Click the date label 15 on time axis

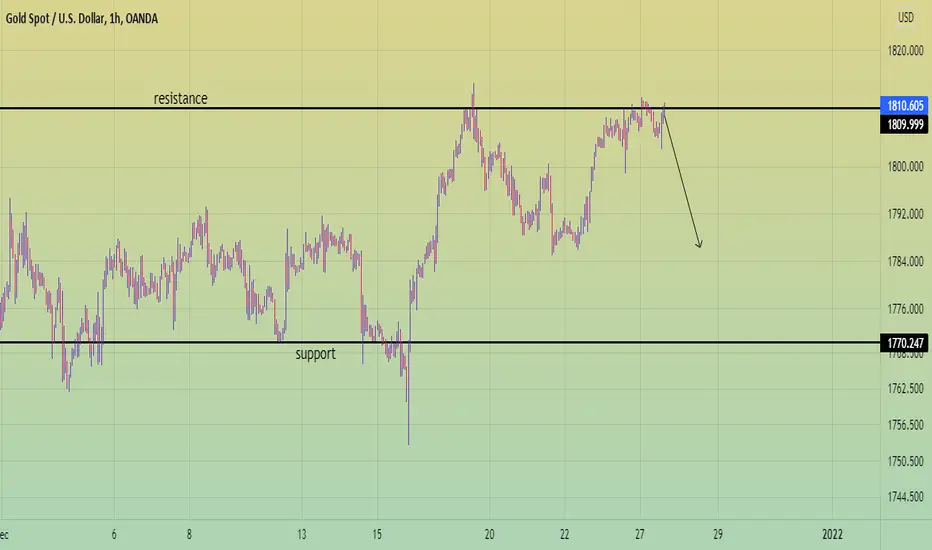(377, 535)
